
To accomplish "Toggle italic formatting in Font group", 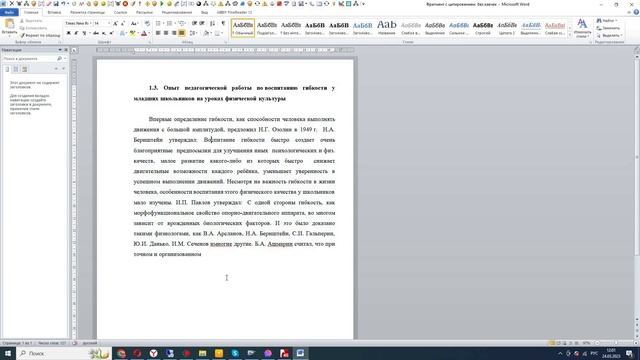I will tap(76, 33).
